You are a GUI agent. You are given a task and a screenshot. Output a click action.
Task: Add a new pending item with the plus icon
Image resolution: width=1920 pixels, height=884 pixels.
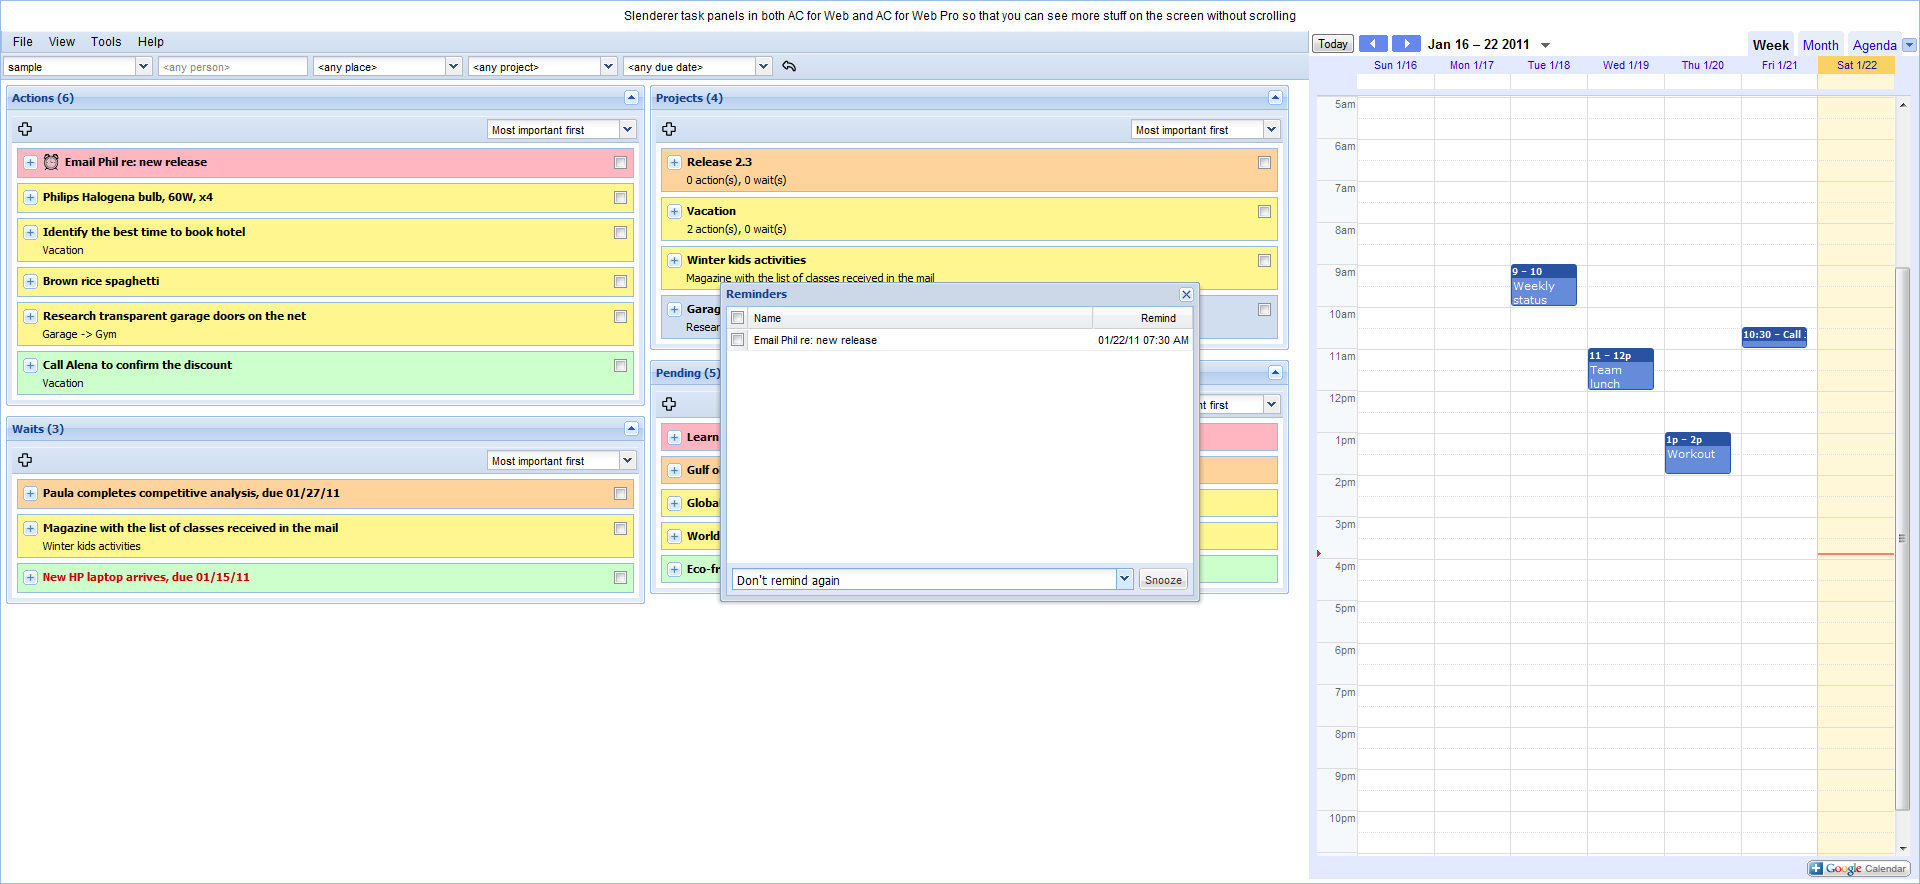pyautogui.click(x=669, y=404)
